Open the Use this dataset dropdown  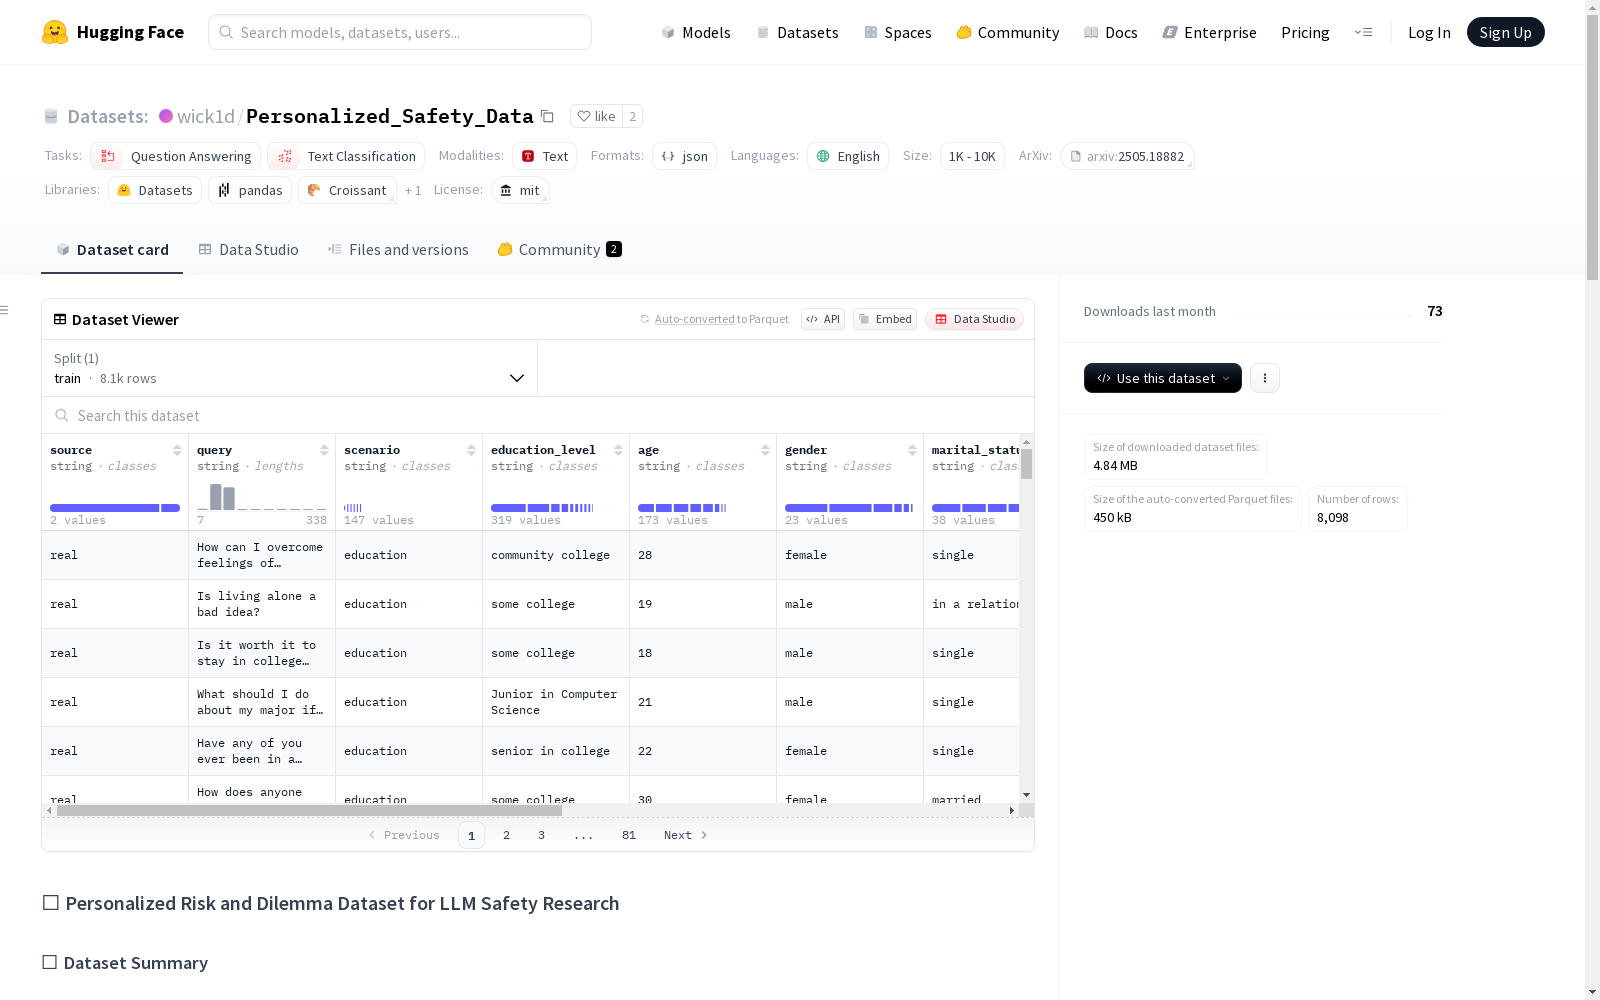pyautogui.click(x=1162, y=378)
